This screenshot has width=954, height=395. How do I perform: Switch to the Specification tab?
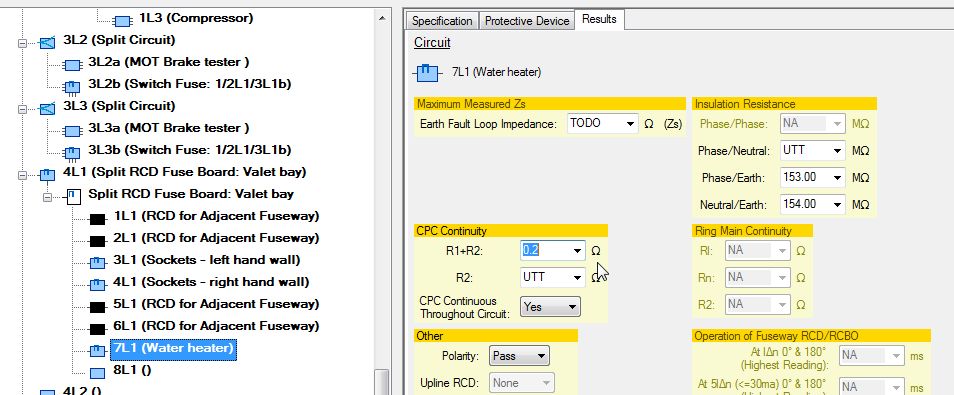tap(442, 21)
